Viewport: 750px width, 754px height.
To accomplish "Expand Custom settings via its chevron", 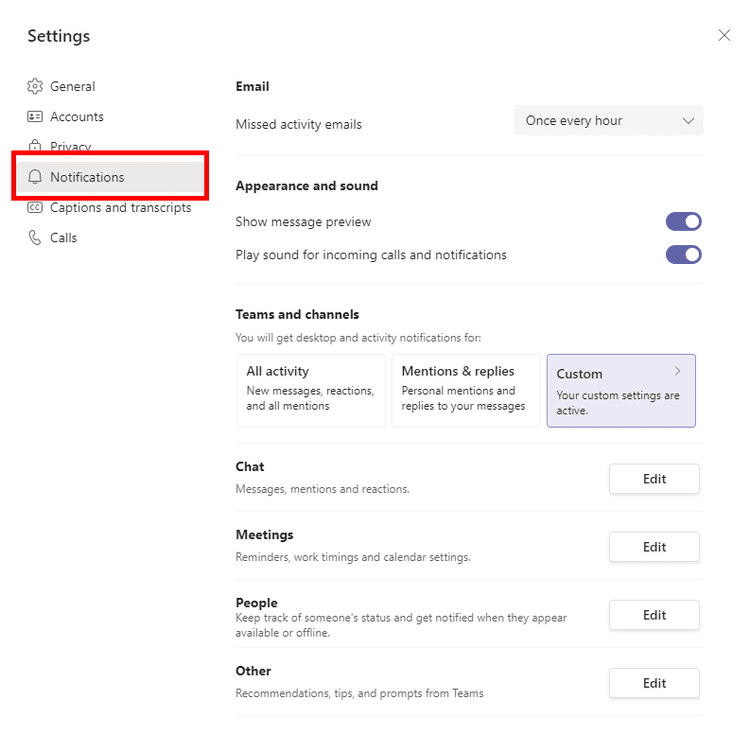I will pos(677,371).
